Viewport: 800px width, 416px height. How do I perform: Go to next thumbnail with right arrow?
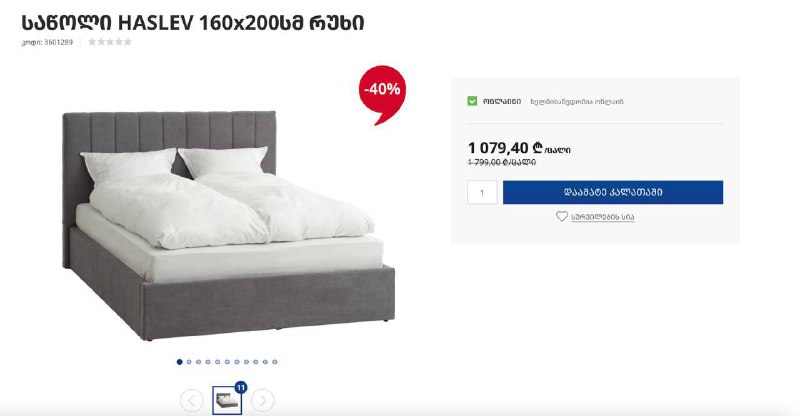(262, 401)
